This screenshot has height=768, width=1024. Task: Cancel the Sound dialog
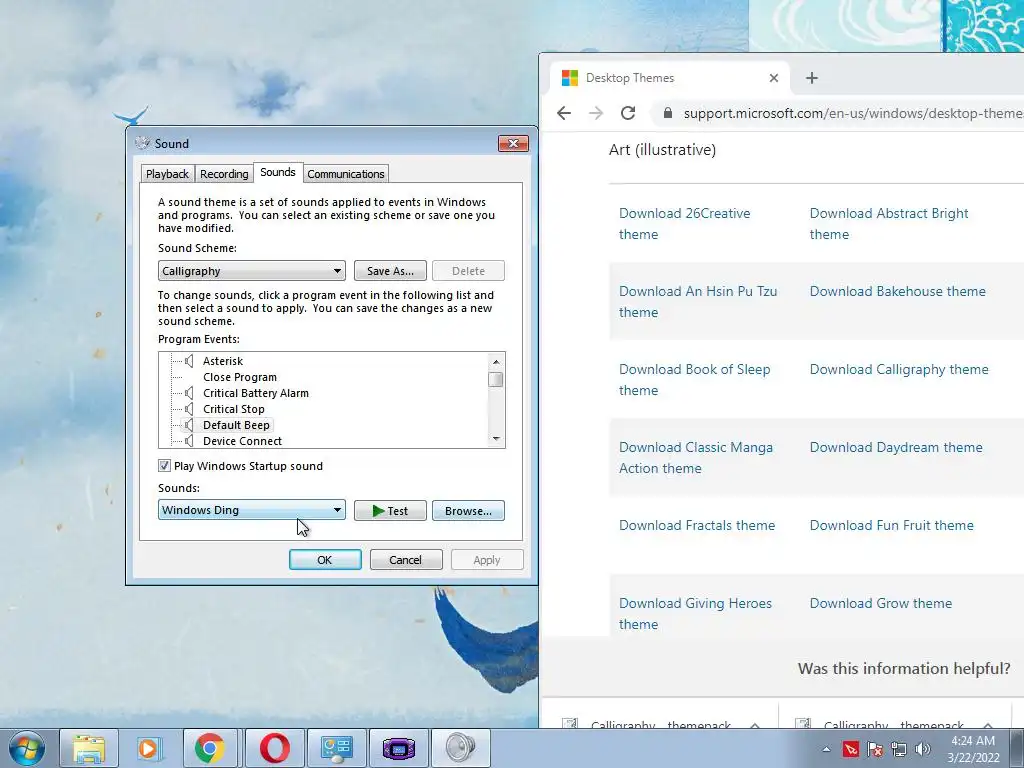click(x=406, y=560)
